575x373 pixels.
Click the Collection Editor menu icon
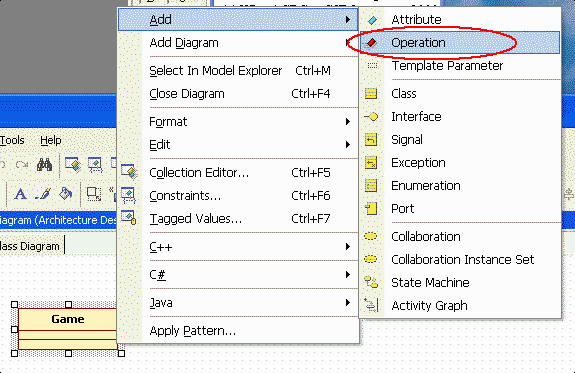(x=129, y=172)
